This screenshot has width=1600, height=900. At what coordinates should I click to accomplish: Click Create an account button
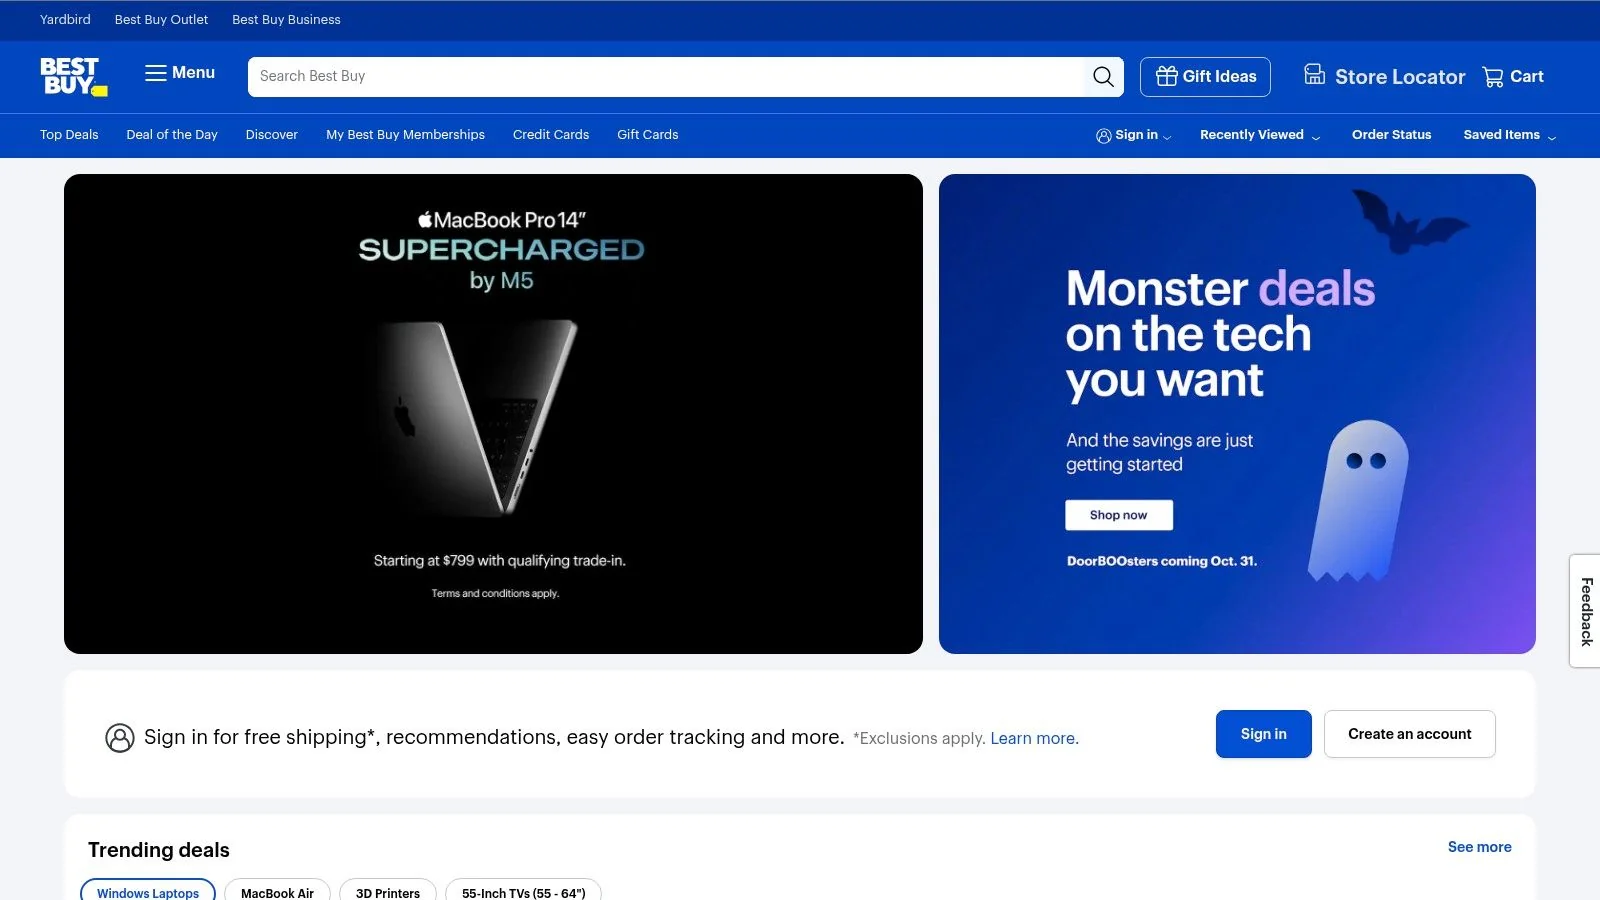point(1410,734)
